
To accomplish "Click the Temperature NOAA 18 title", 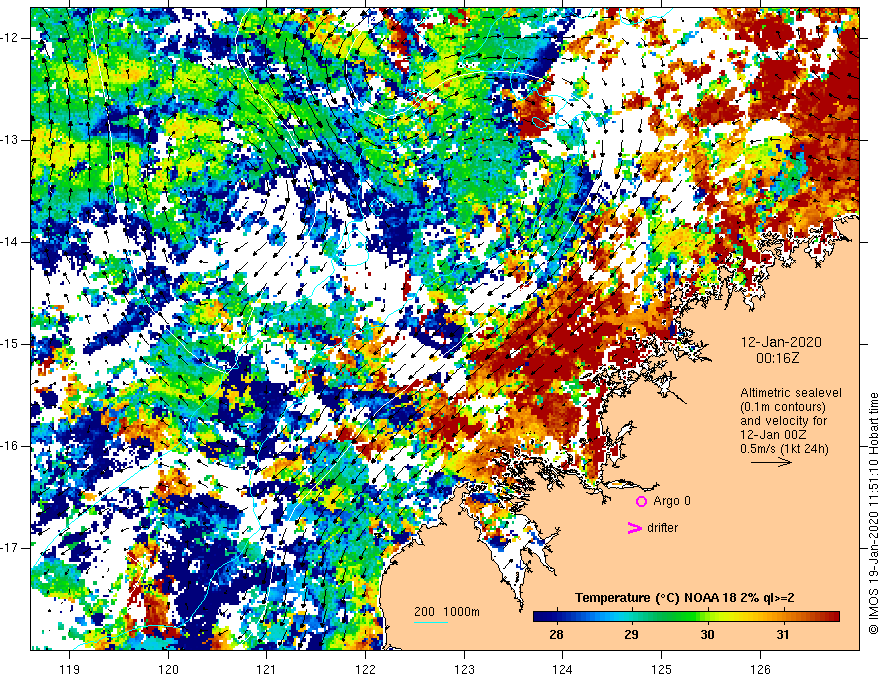I will coord(684,598).
